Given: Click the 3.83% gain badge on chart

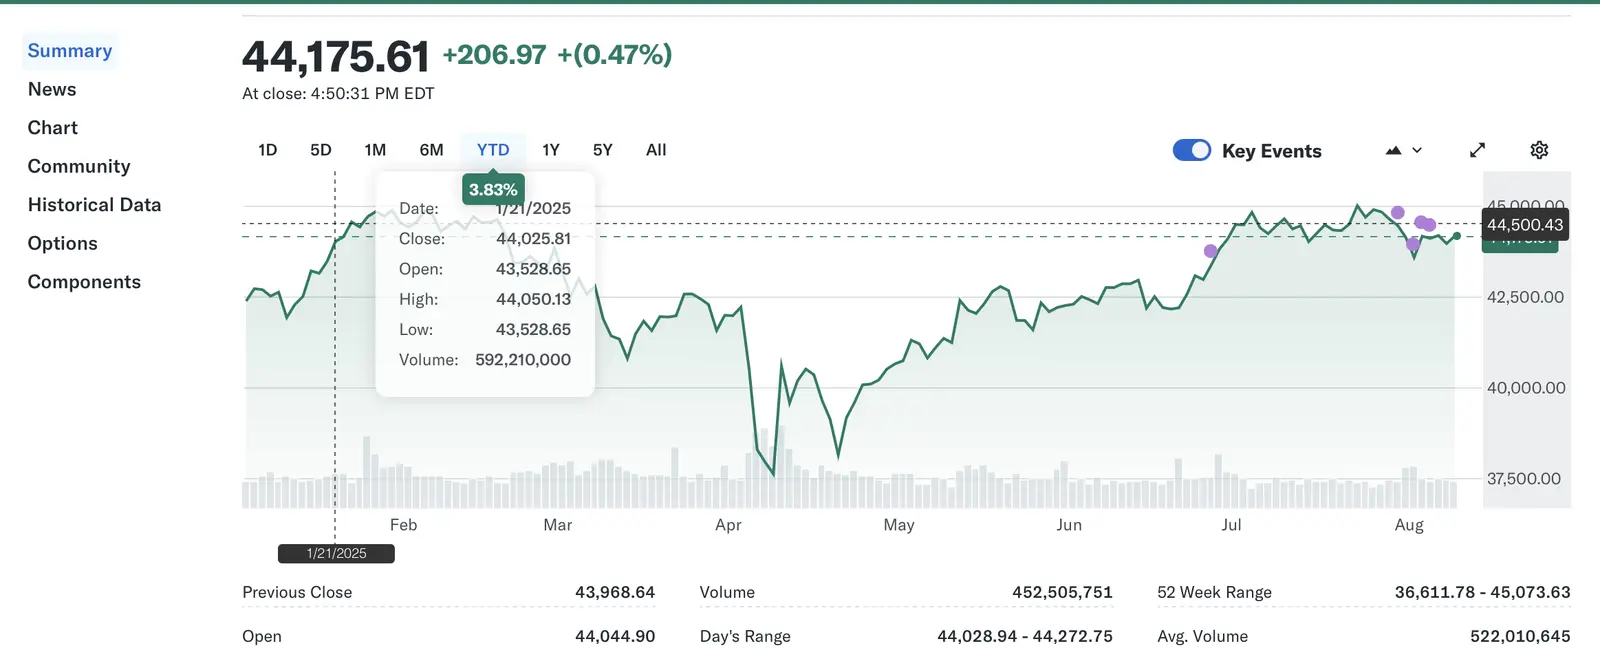Looking at the screenshot, I should coord(492,189).
